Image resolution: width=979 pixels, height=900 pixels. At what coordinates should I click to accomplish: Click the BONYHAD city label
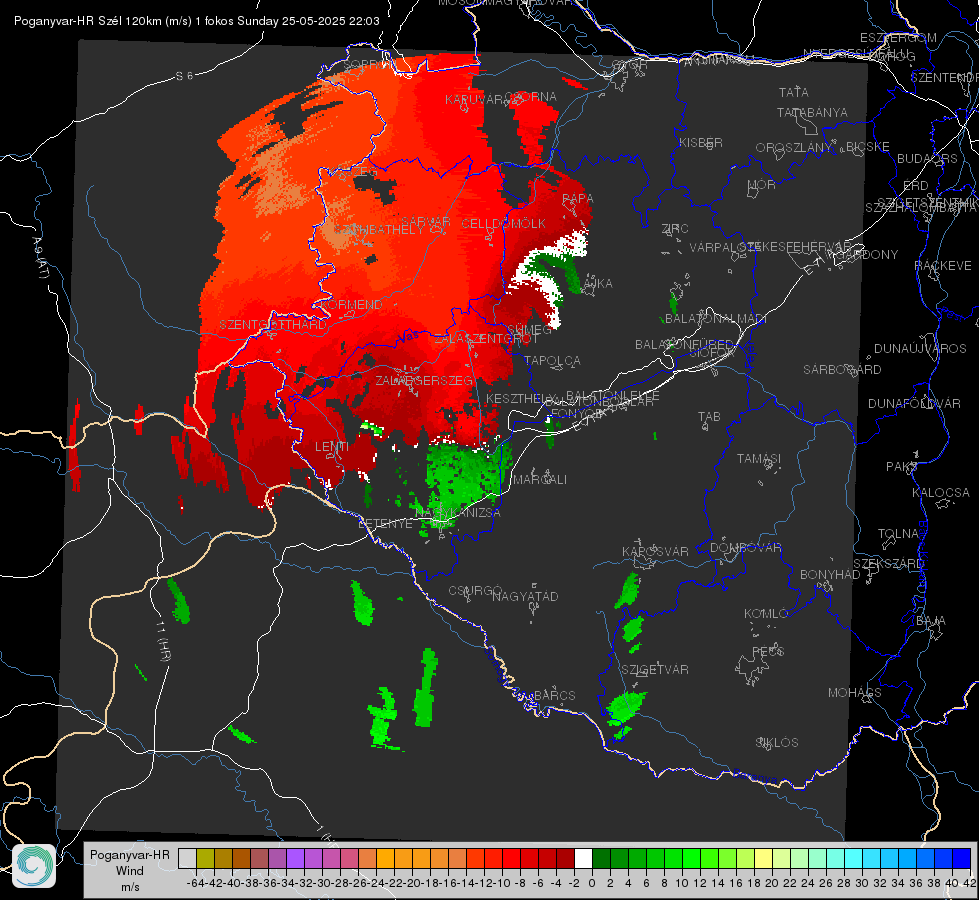pos(830,575)
